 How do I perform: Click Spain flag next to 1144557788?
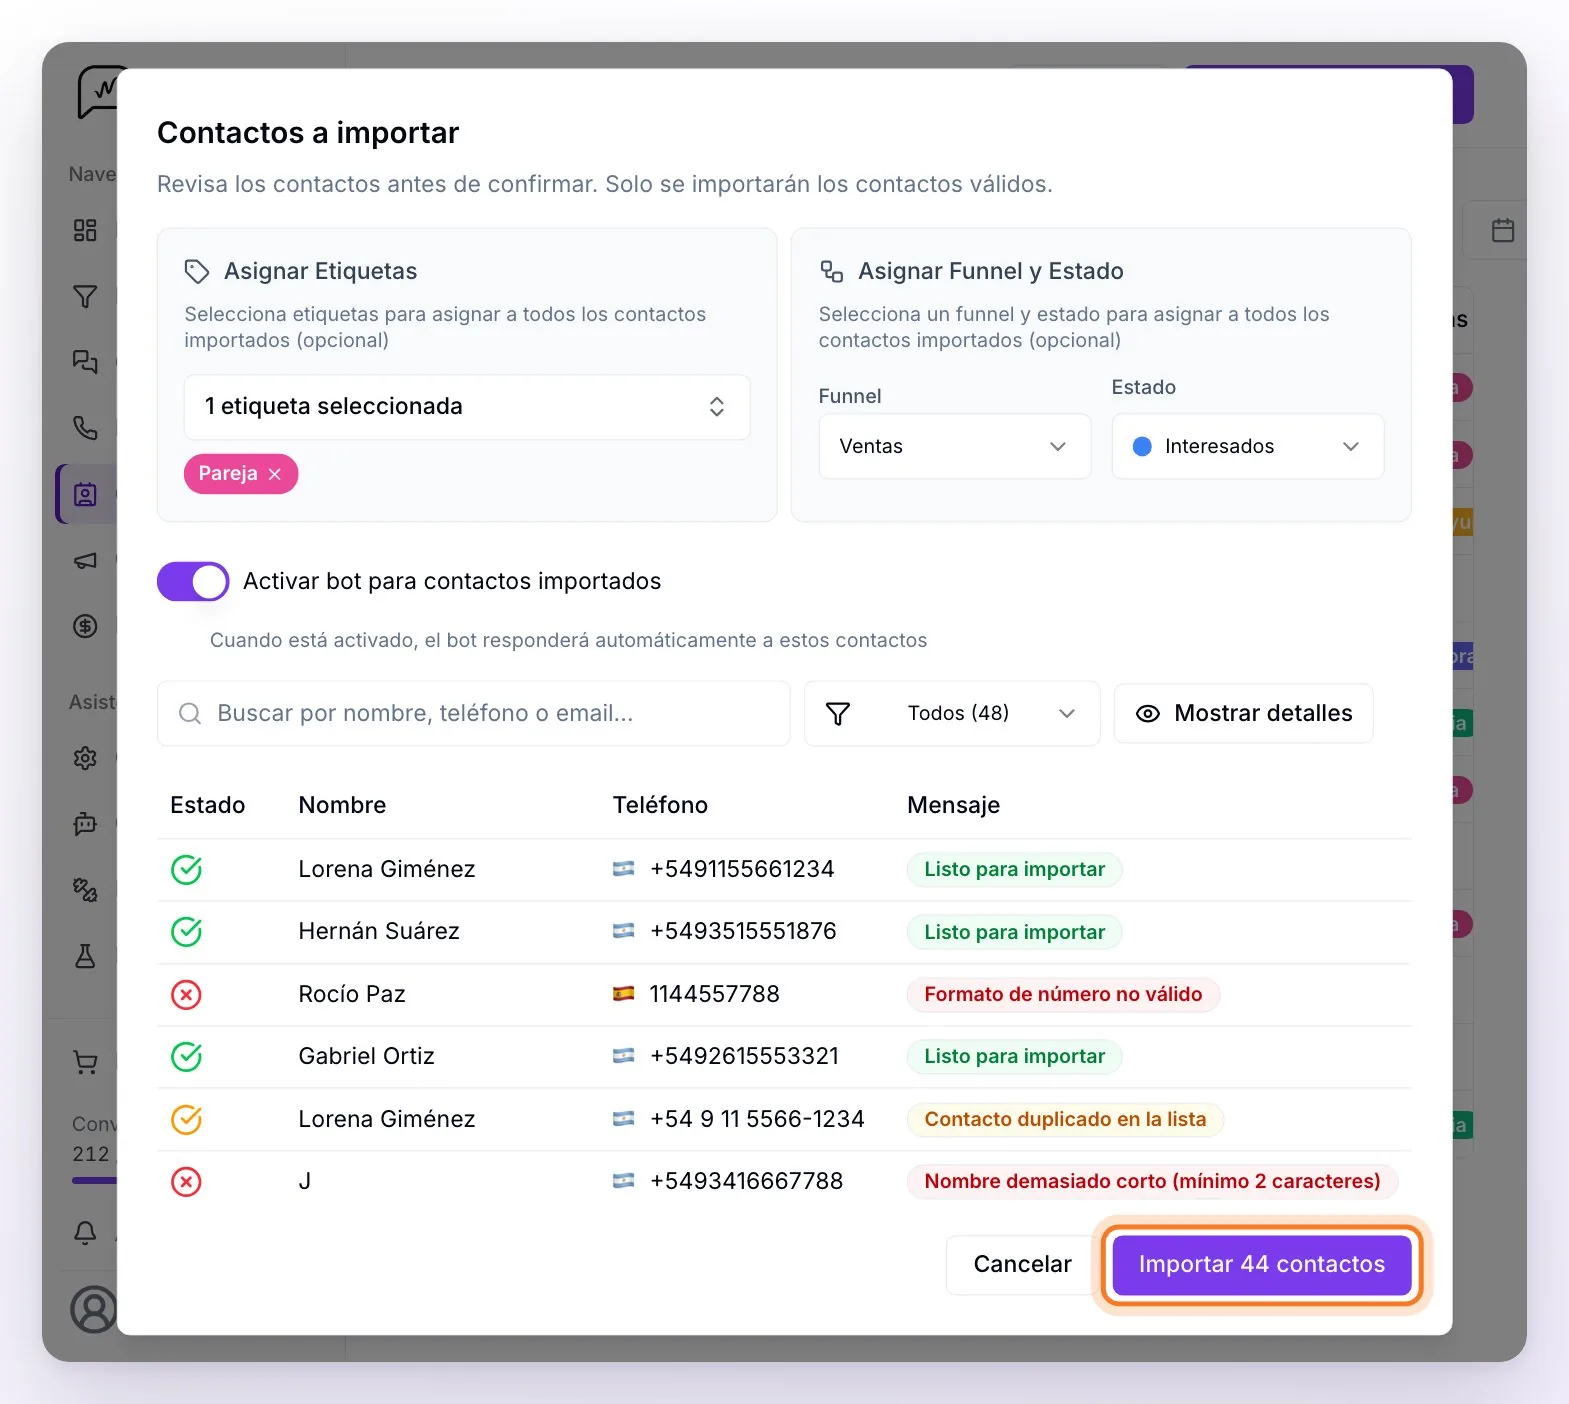coord(623,994)
